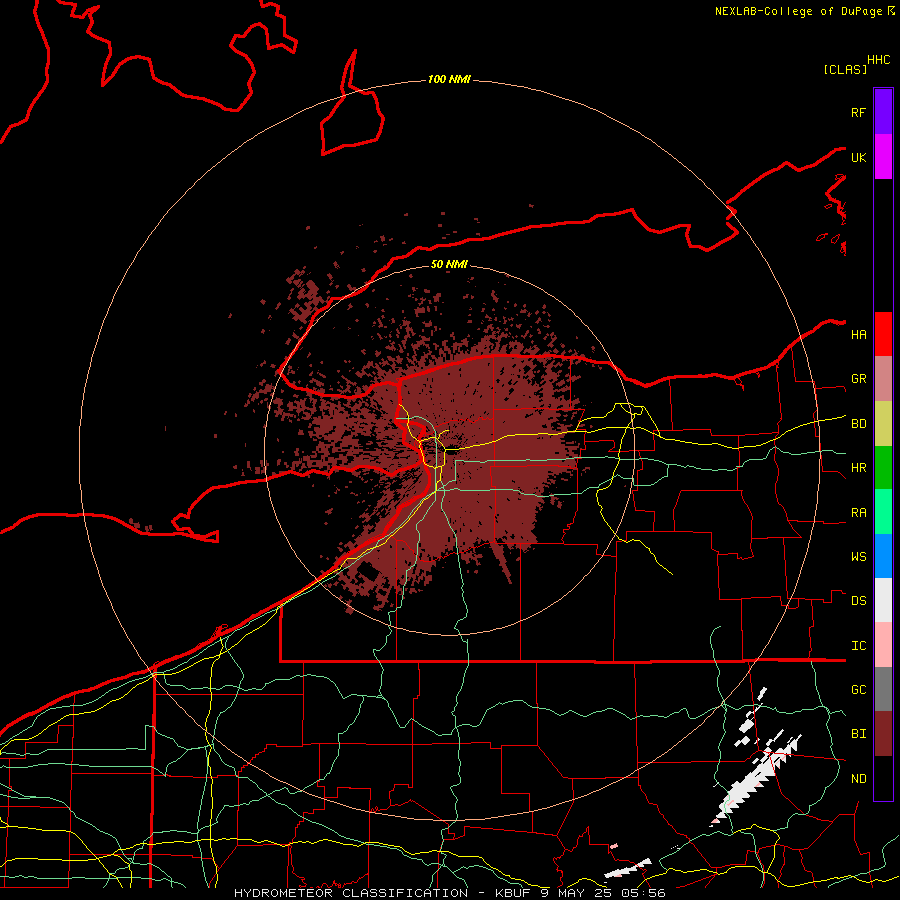The image size is (900, 900).
Task: Click the ND black legend swatch
Action: point(883,778)
